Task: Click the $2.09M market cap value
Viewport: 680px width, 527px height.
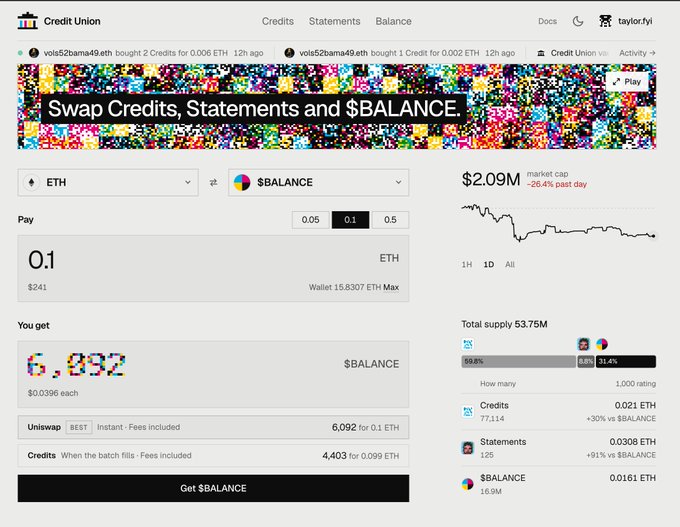Action: (x=490, y=179)
